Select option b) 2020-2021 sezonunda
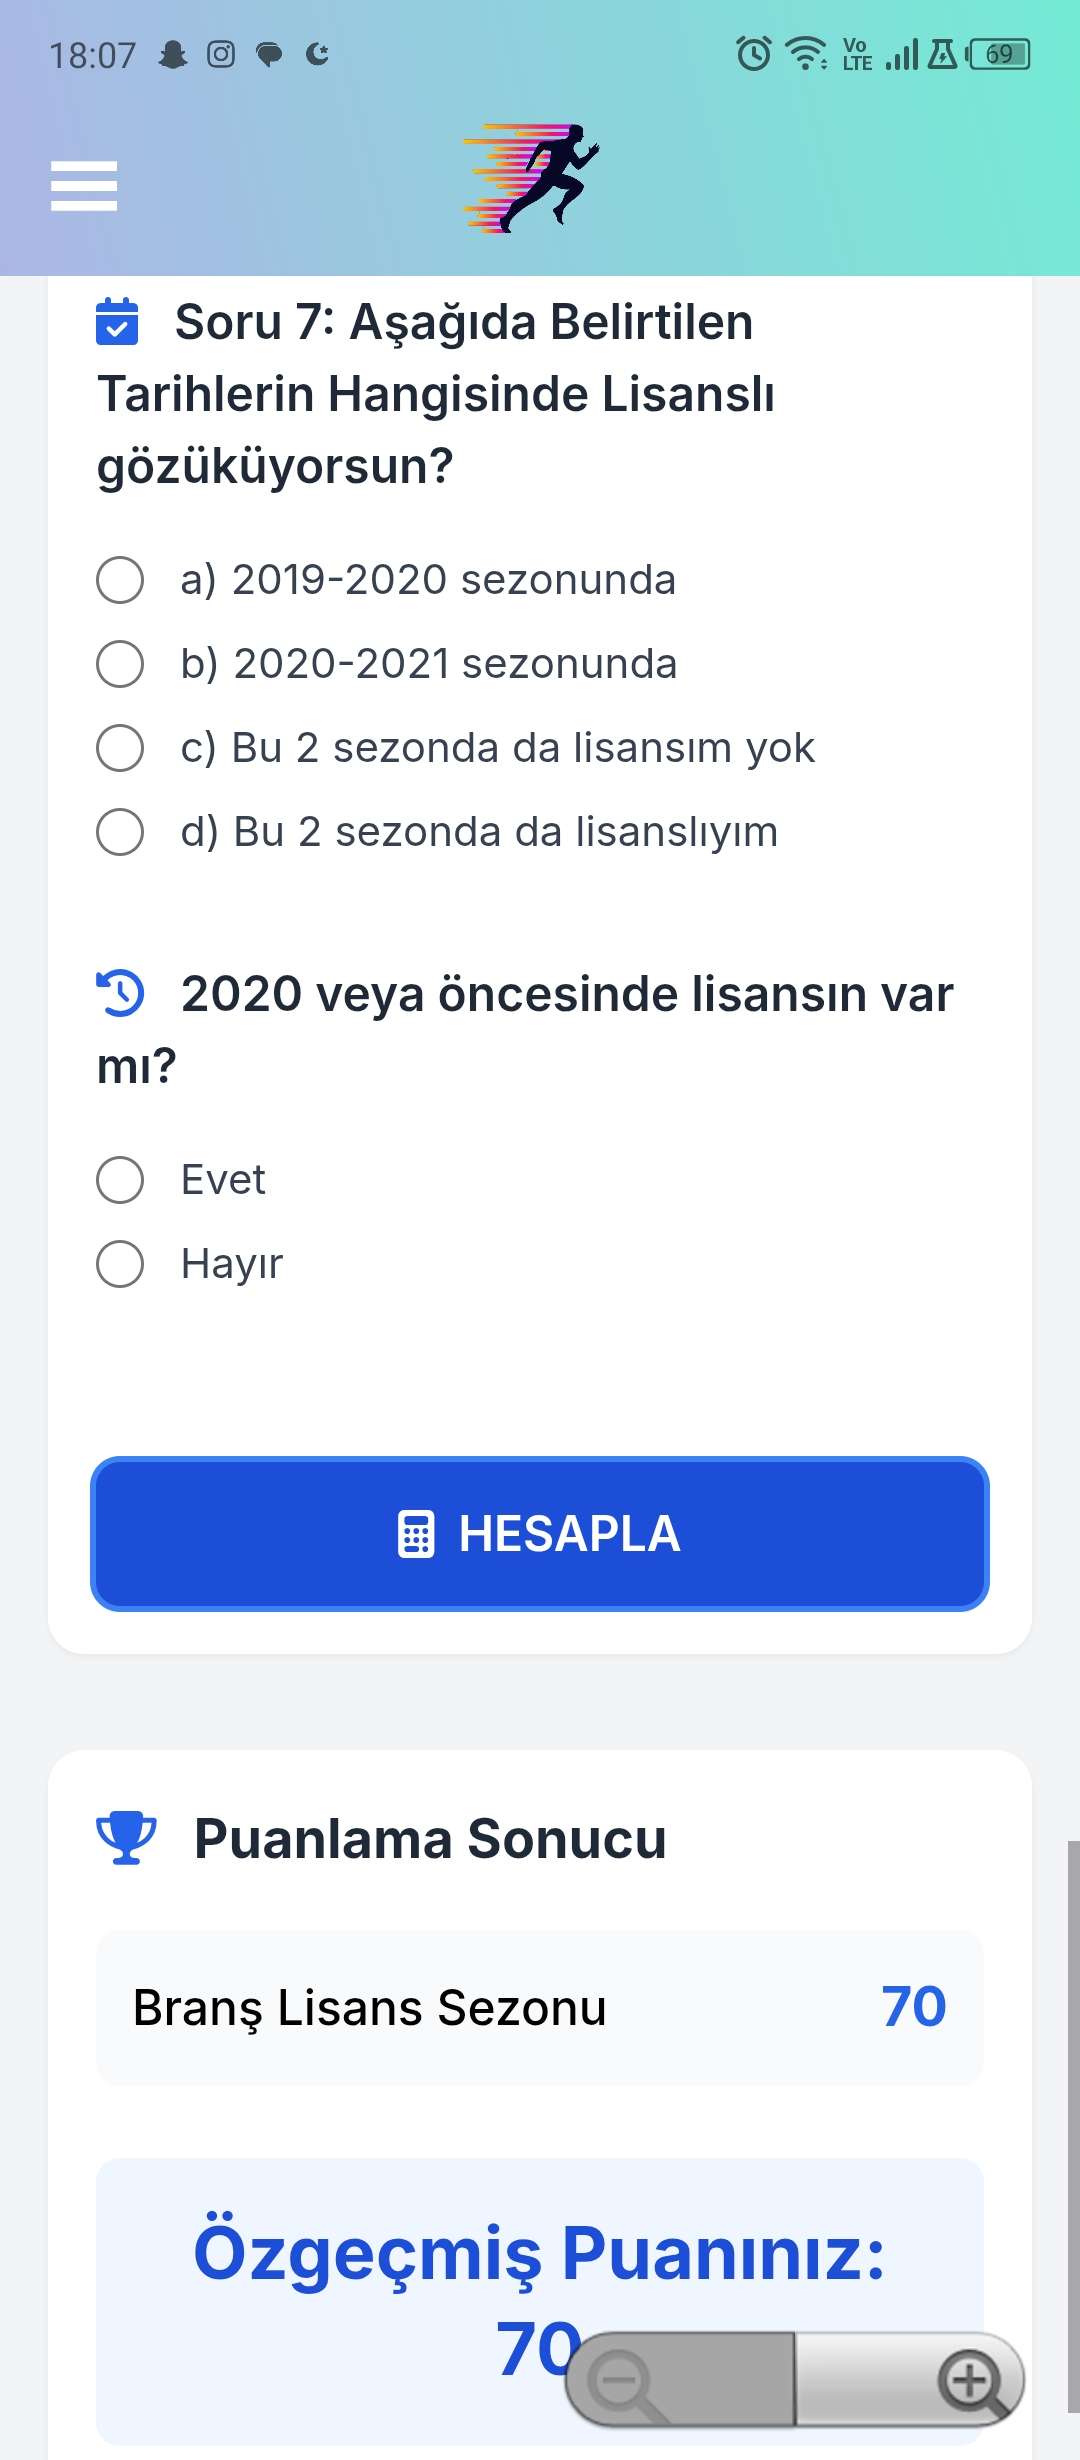This screenshot has width=1080, height=2460. pos(387,664)
